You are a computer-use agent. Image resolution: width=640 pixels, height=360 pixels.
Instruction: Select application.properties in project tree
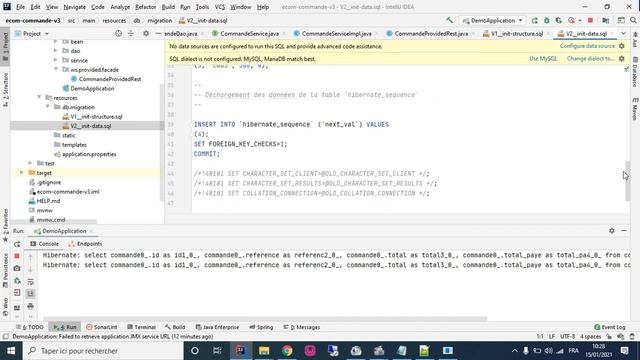point(85,154)
